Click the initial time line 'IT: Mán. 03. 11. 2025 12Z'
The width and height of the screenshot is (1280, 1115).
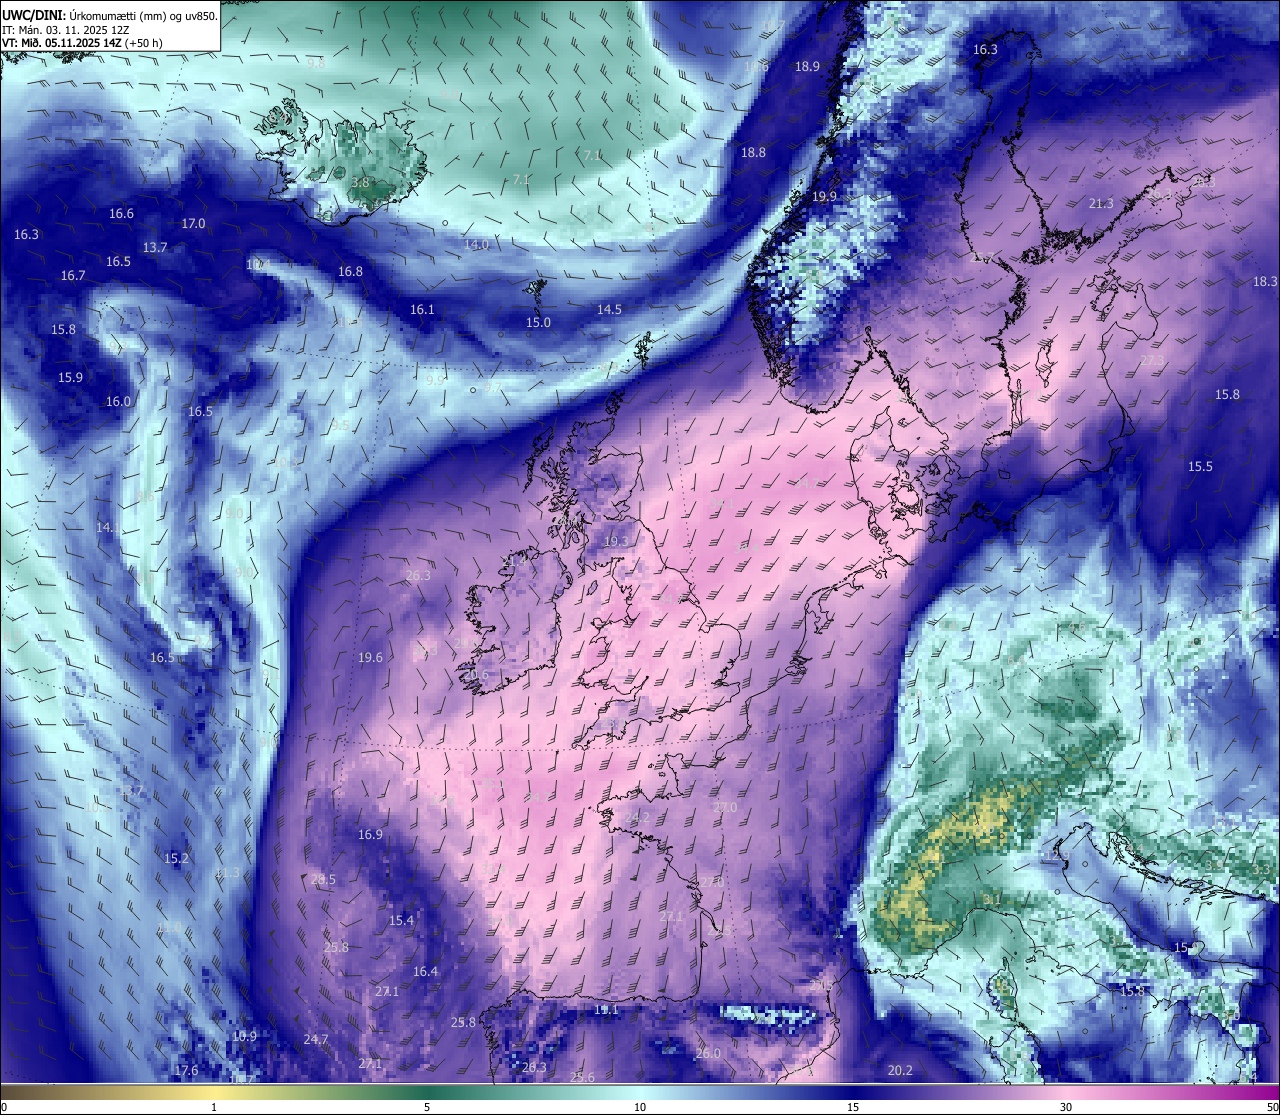point(66,30)
